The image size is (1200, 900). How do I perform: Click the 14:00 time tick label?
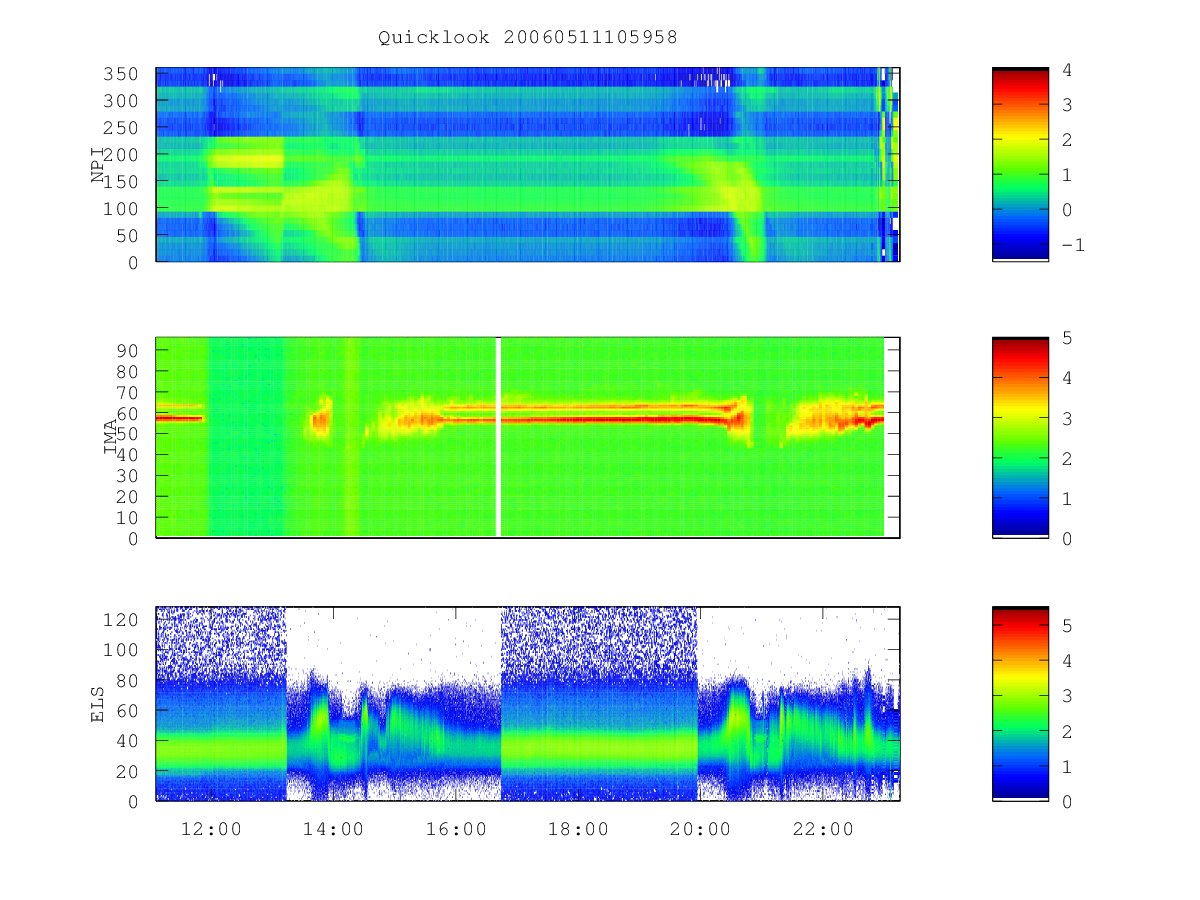(x=333, y=829)
